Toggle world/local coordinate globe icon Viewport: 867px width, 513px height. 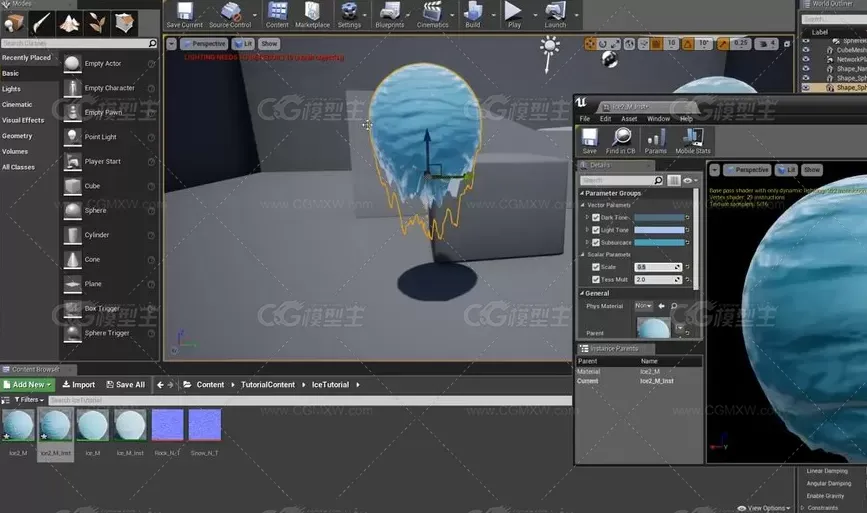point(629,44)
